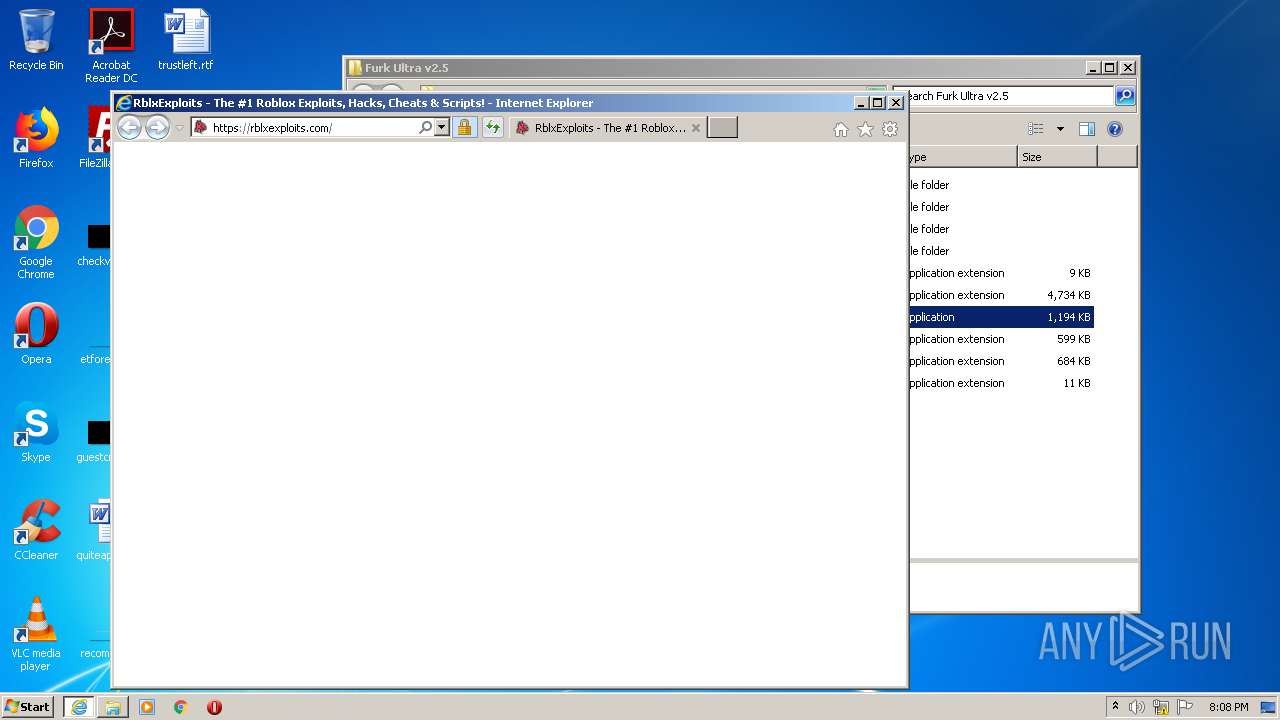Image resolution: width=1280 pixels, height=720 pixels.
Task: Open the Firefox desktop shortcut
Action: coord(36,138)
